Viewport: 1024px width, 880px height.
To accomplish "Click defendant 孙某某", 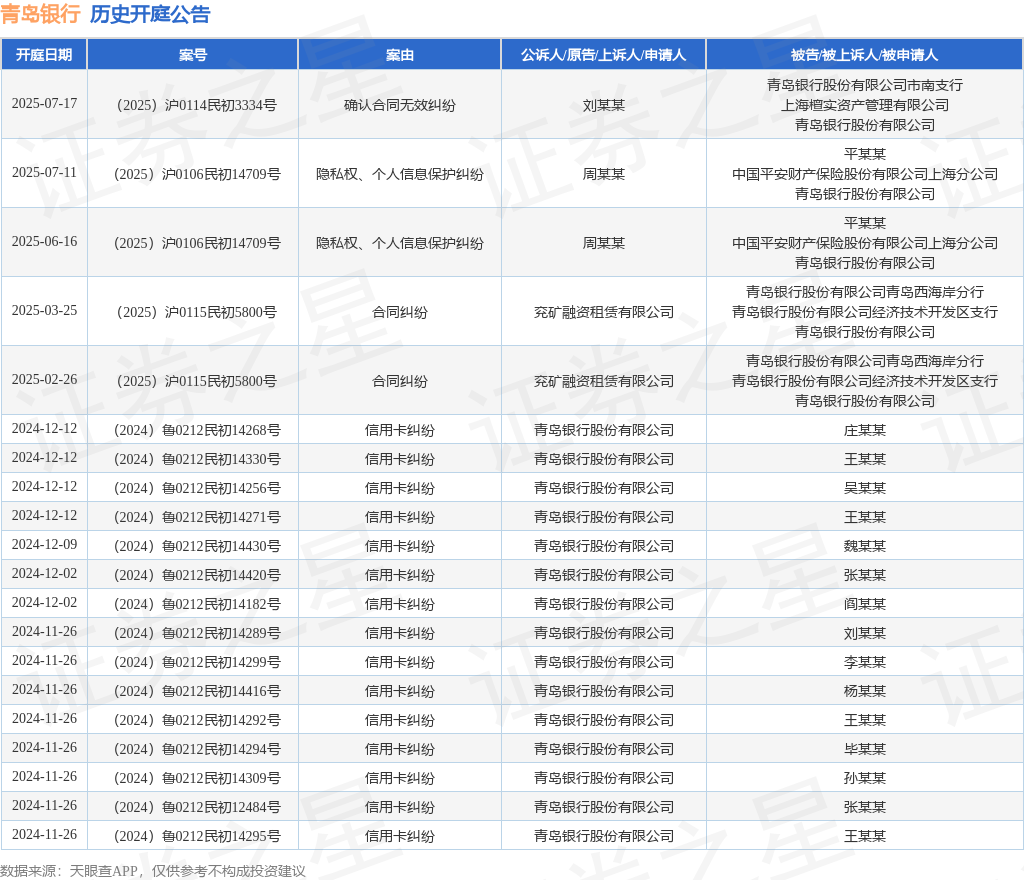I will pos(865,778).
